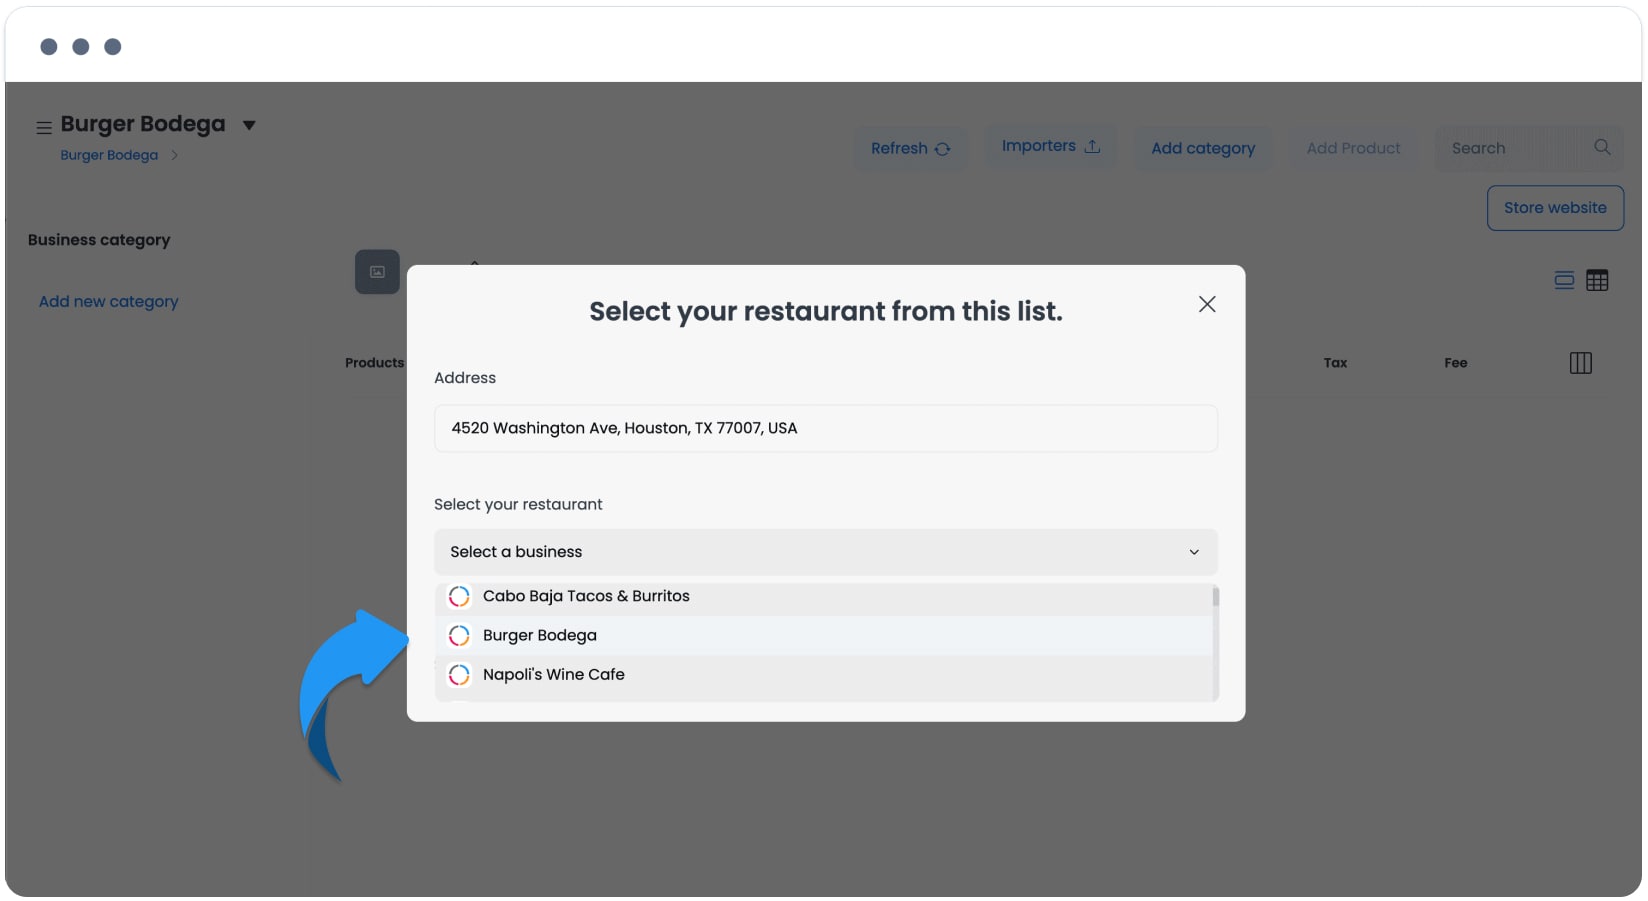This screenshot has width=1648, height=901.
Task: Click the Add category button
Action: coord(1203,148)
